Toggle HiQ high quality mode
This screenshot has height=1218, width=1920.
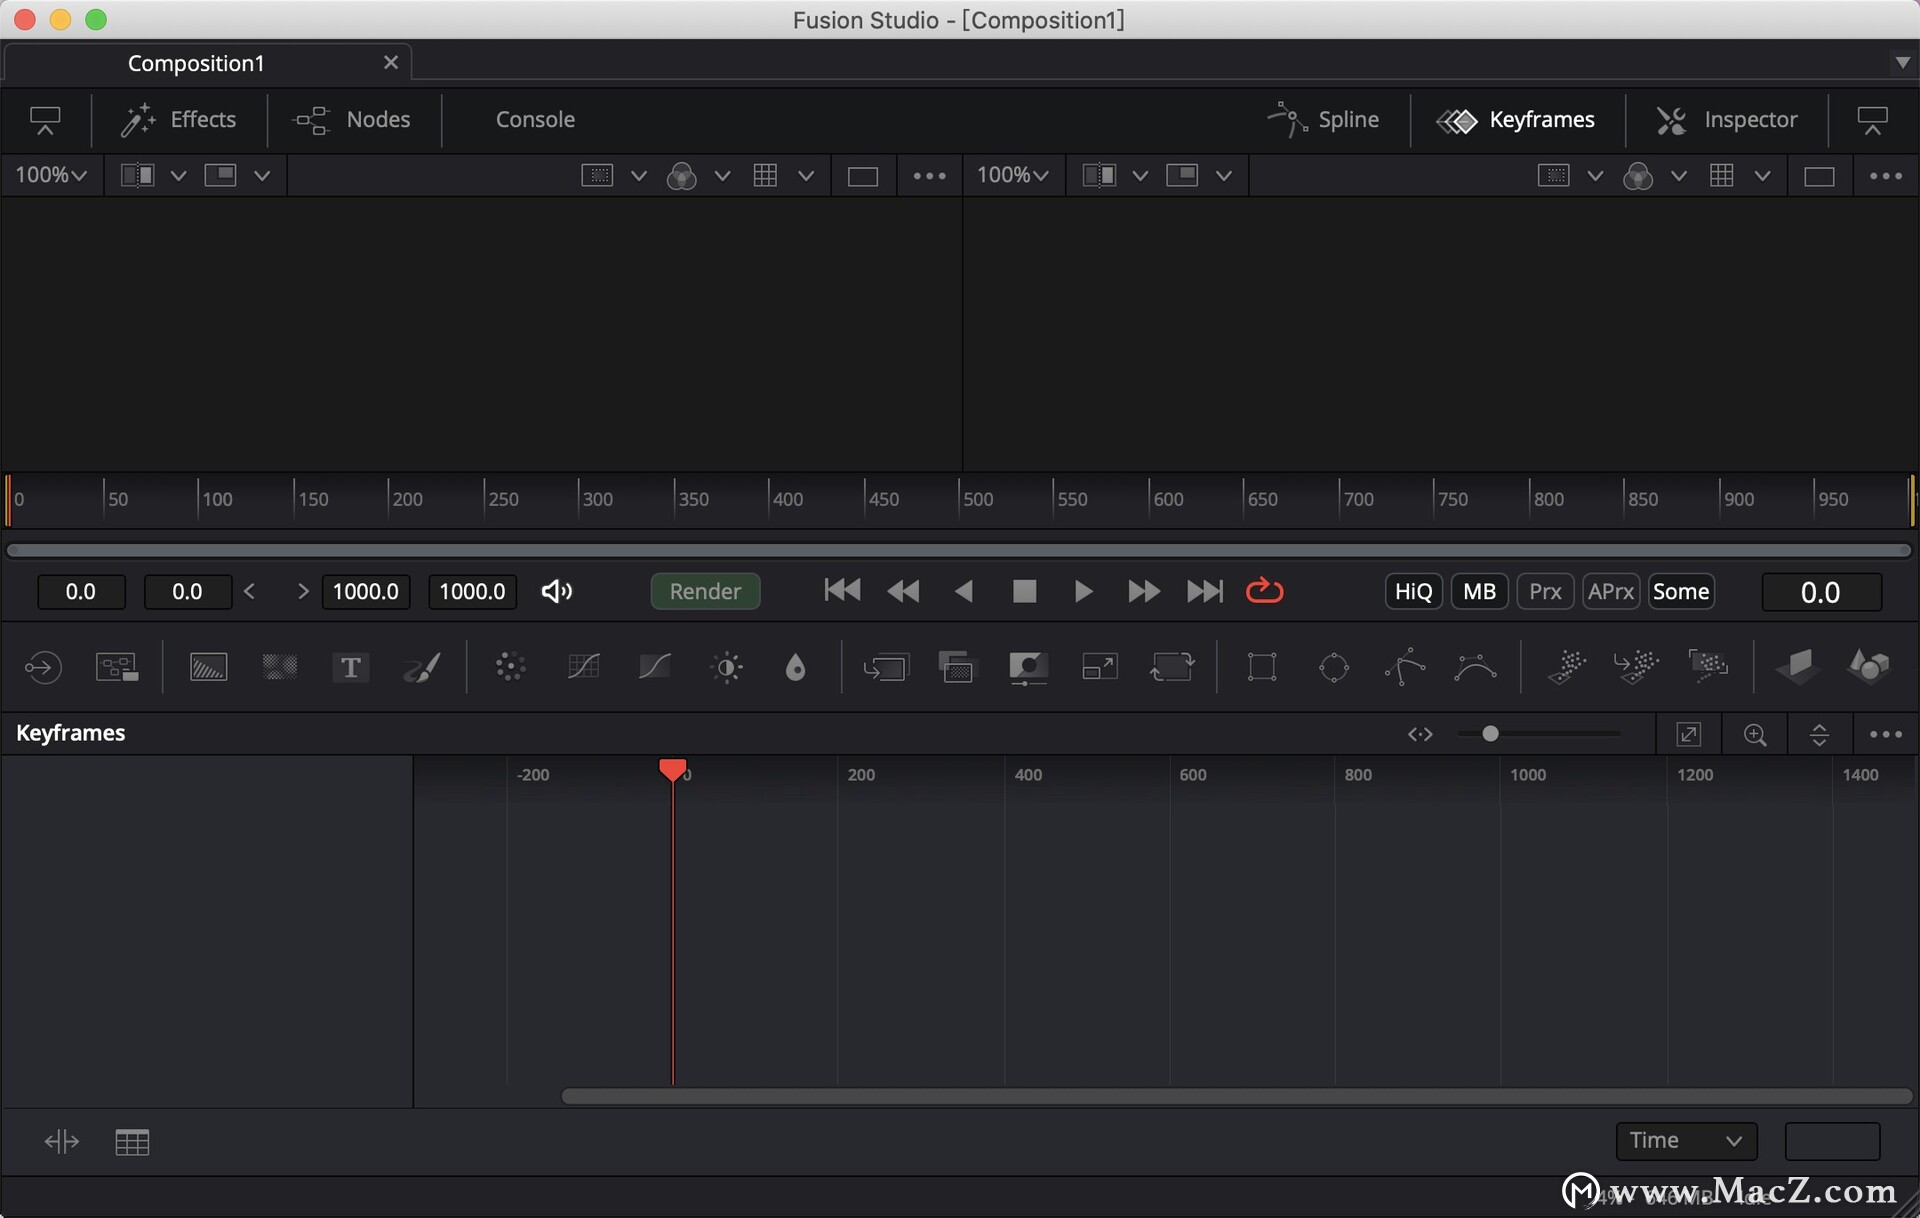pyautogui.click(x=1413, y=591)
